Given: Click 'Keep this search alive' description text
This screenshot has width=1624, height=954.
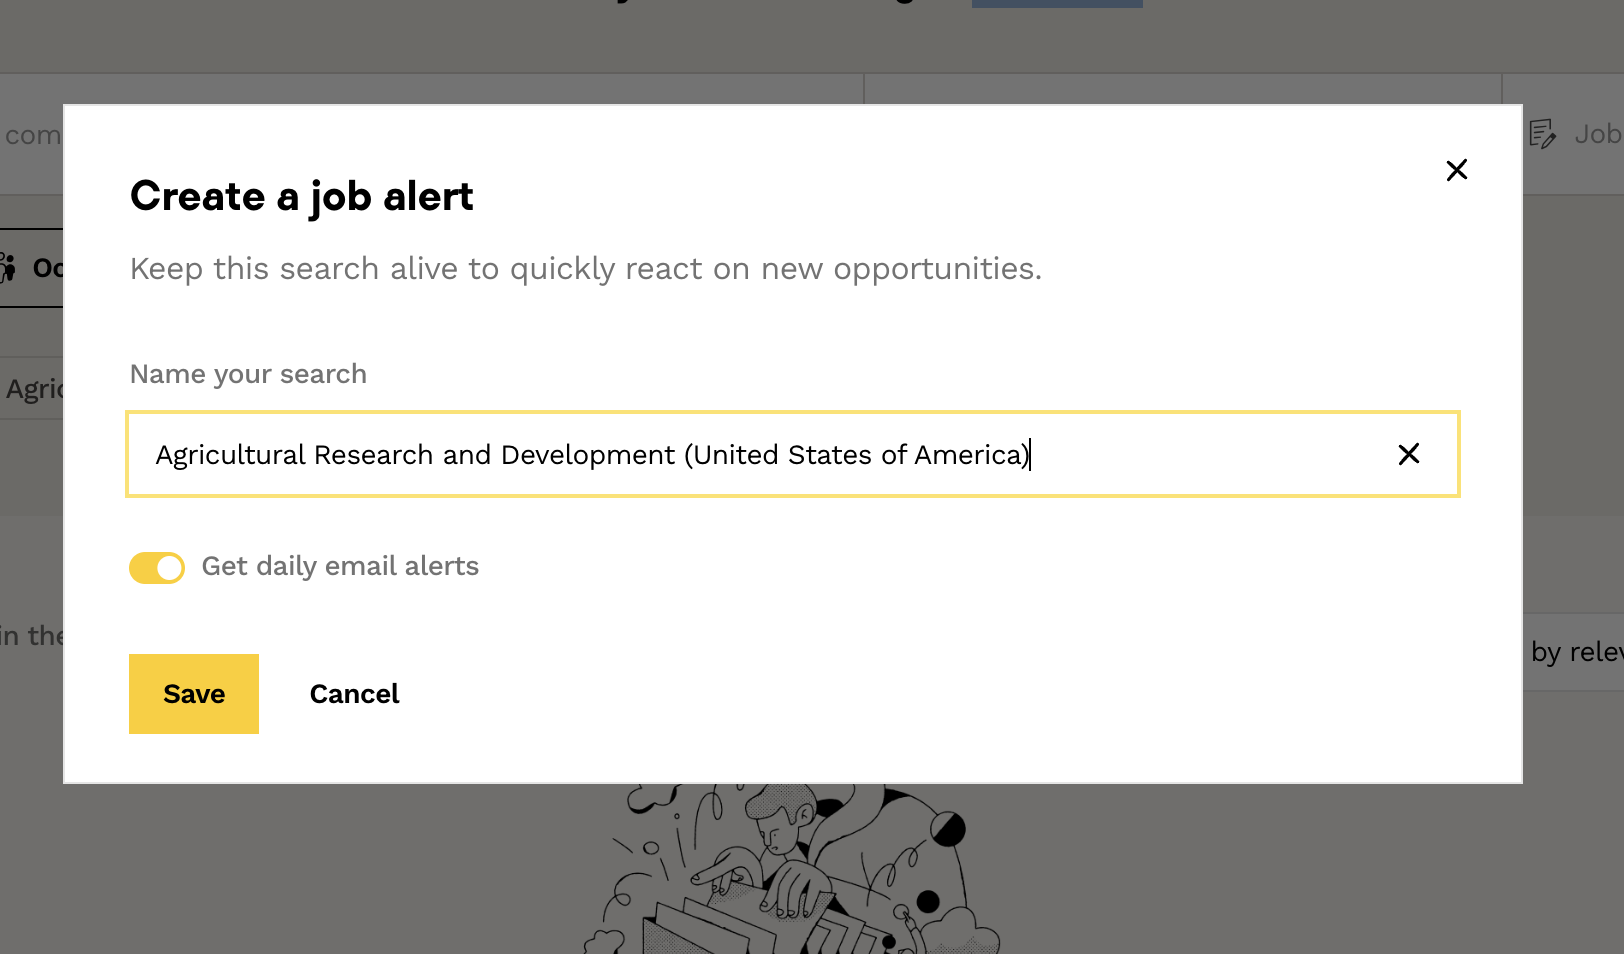Looking at the screenshot, I should pos(585,269).
